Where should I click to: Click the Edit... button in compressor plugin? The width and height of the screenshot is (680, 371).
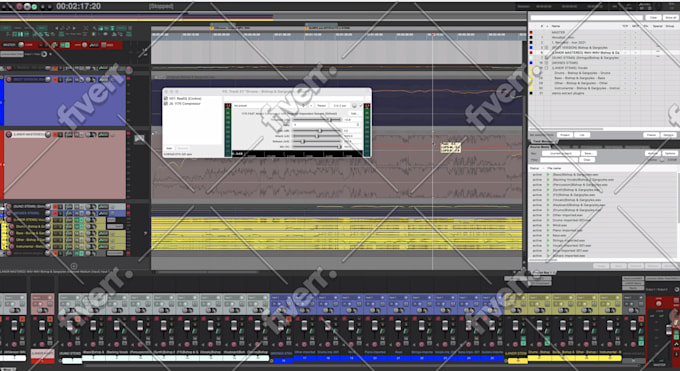point(354,114)
